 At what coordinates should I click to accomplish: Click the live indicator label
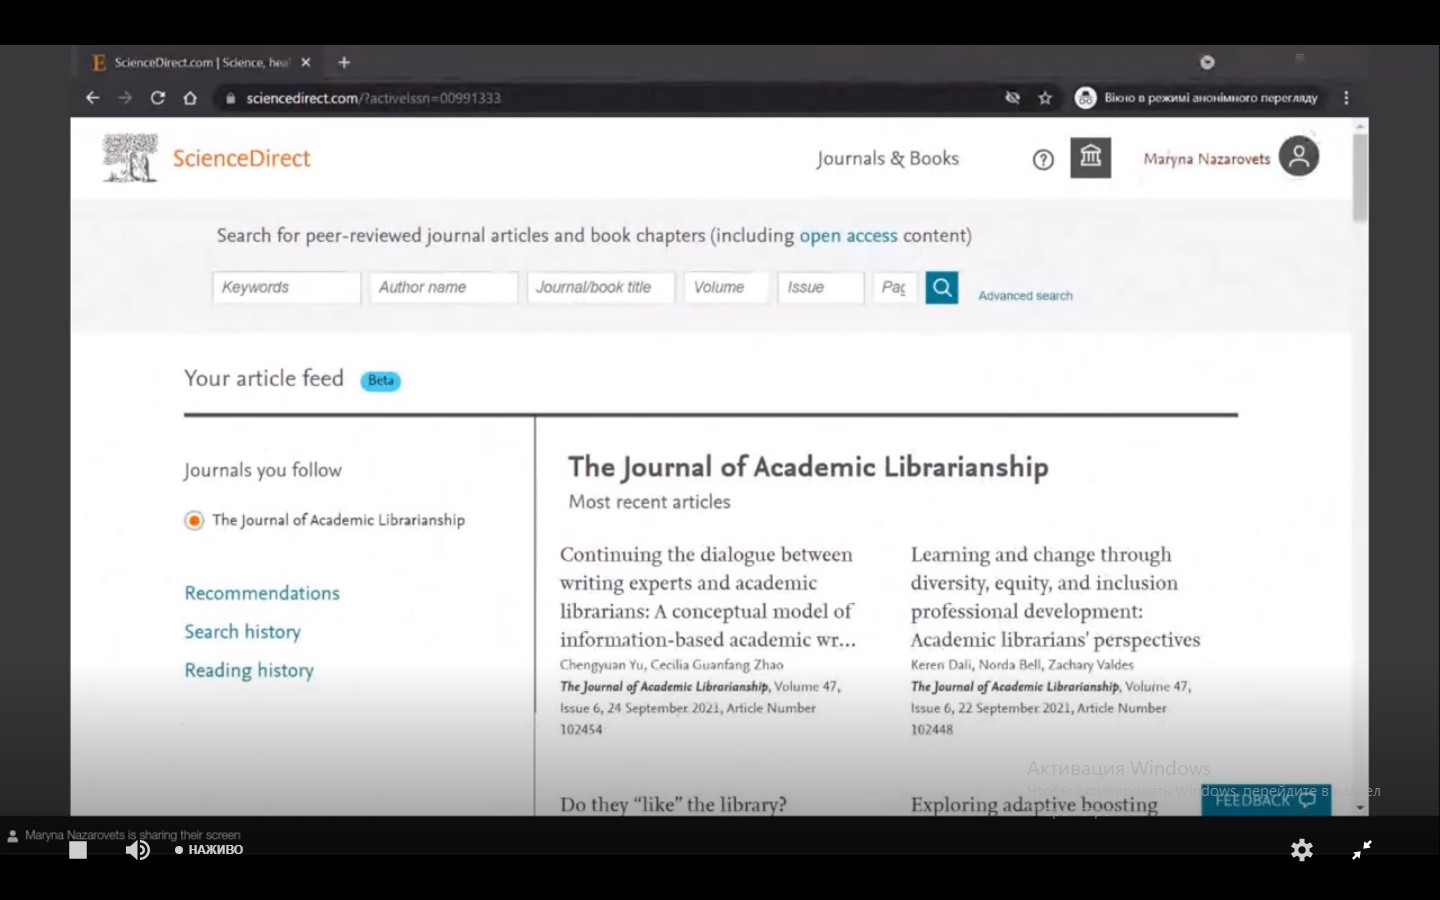pos(209,850)
